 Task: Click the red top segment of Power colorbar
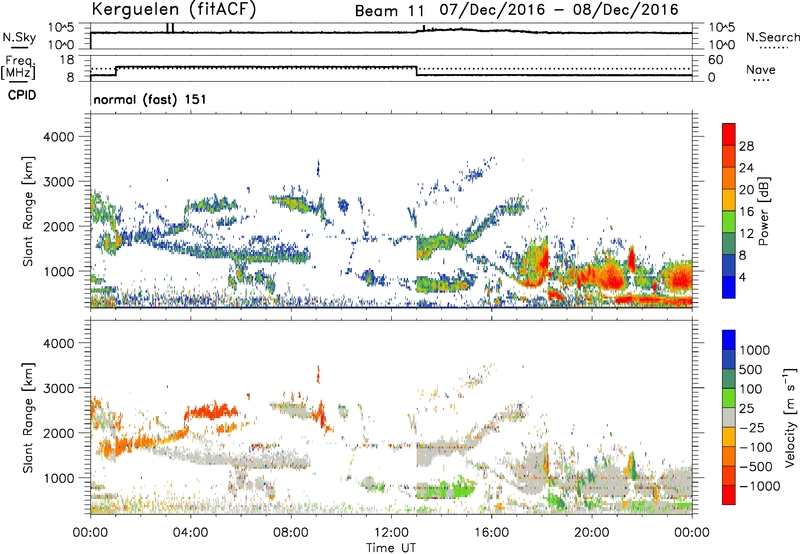pos(729,134)
